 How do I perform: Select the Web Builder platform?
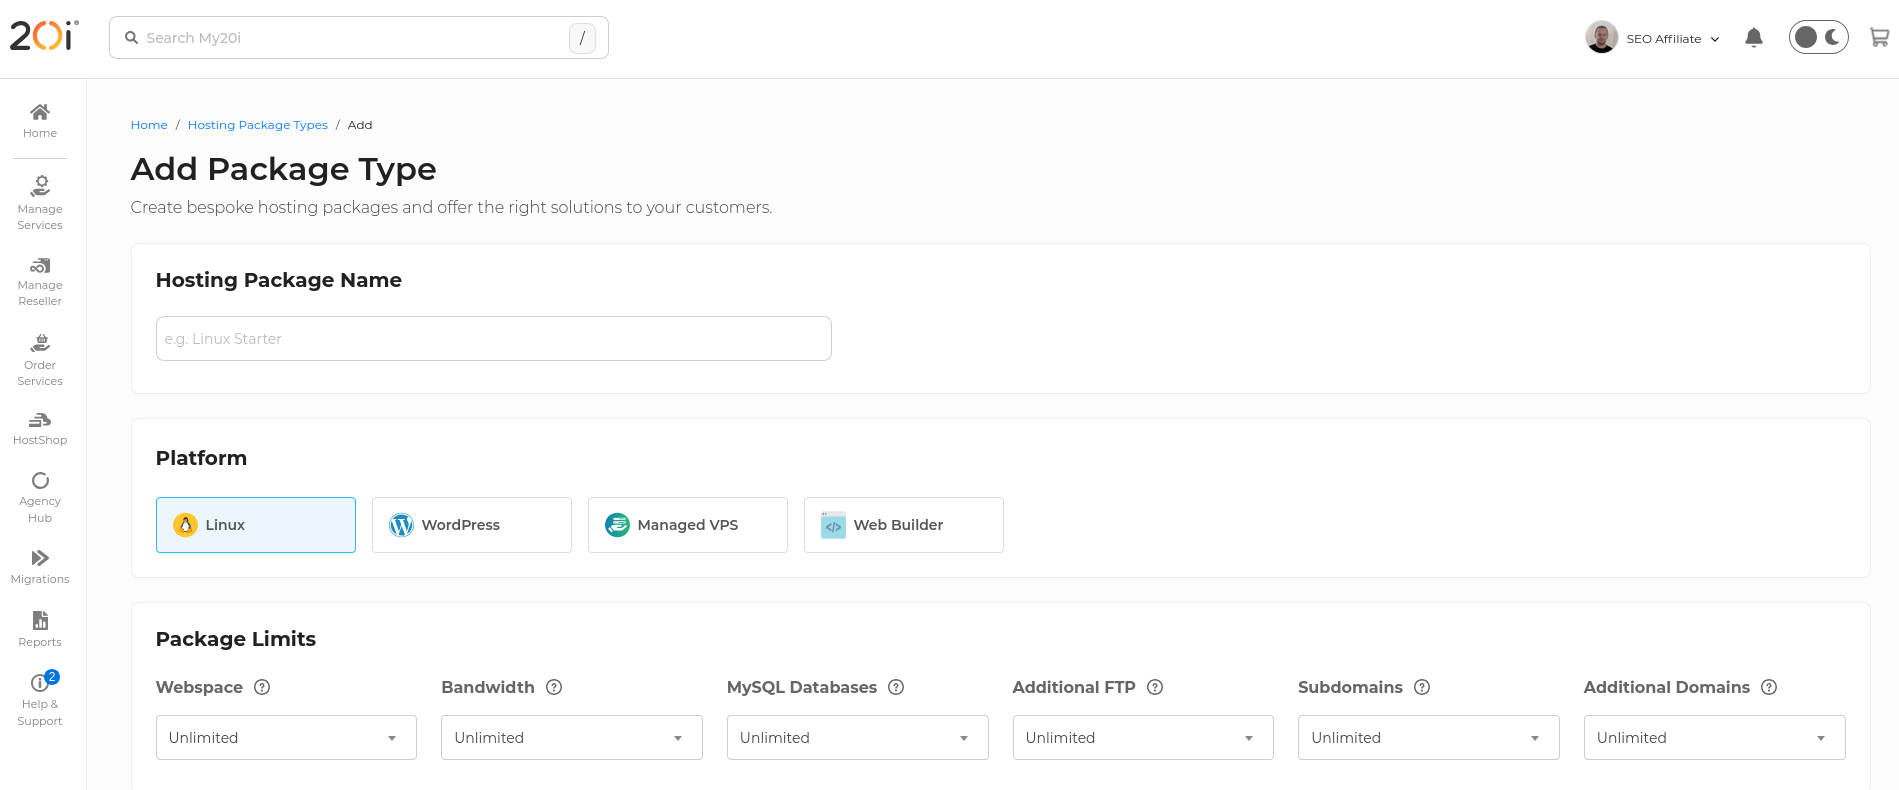(x=904, y=525)
